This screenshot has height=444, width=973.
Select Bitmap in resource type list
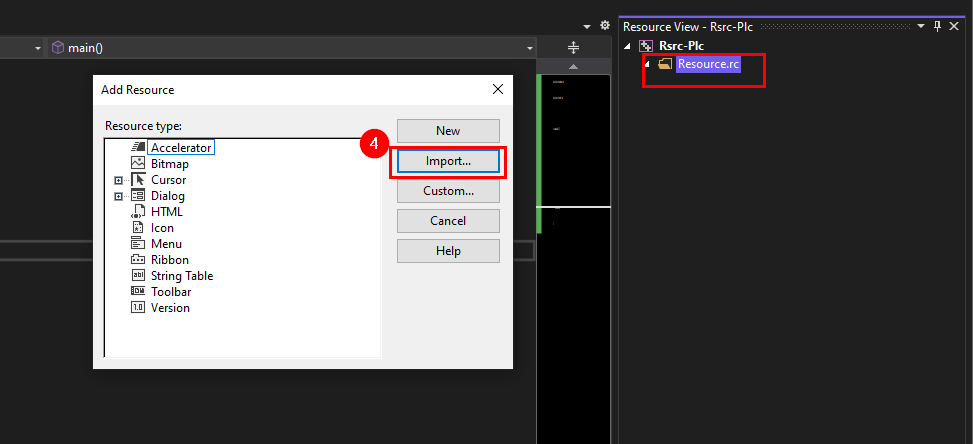click(169, 164)
